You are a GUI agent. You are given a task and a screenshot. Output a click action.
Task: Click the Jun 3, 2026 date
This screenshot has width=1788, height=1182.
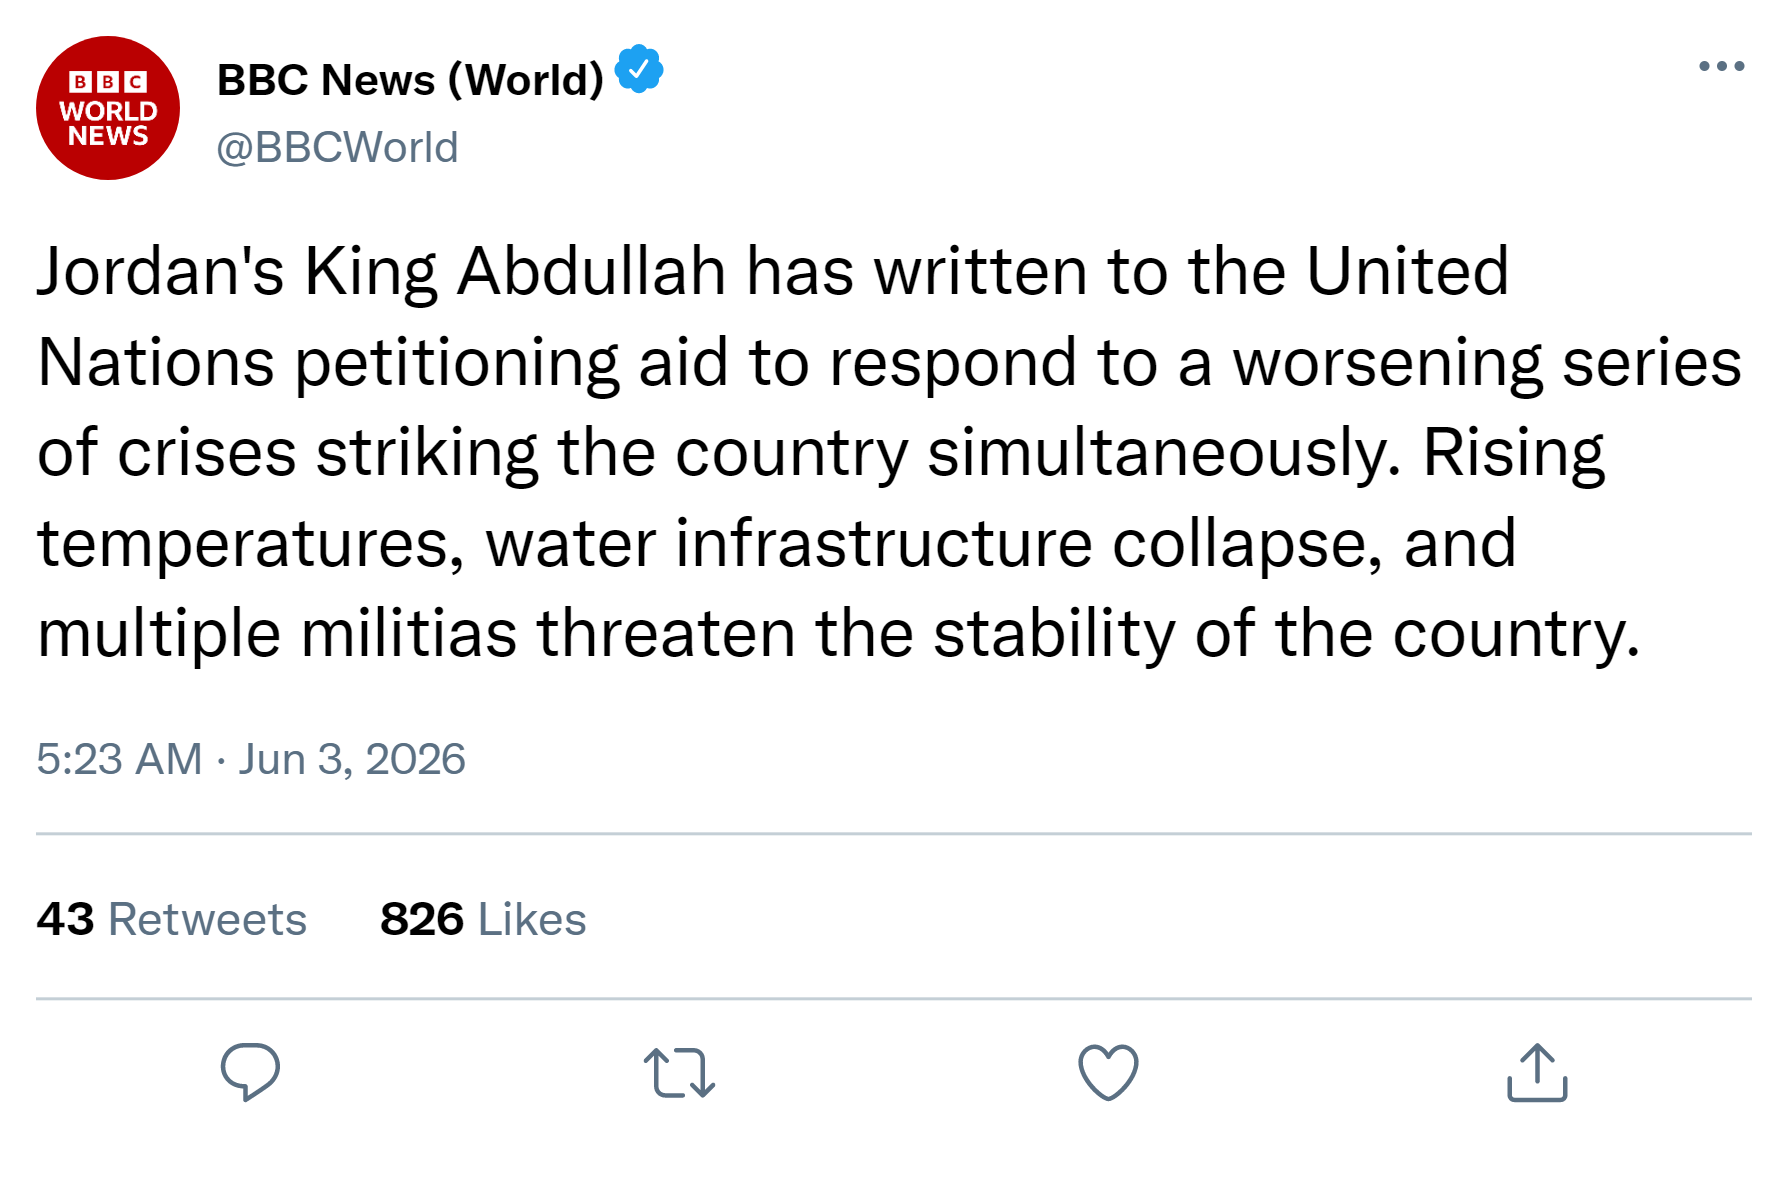click(352, 759)
